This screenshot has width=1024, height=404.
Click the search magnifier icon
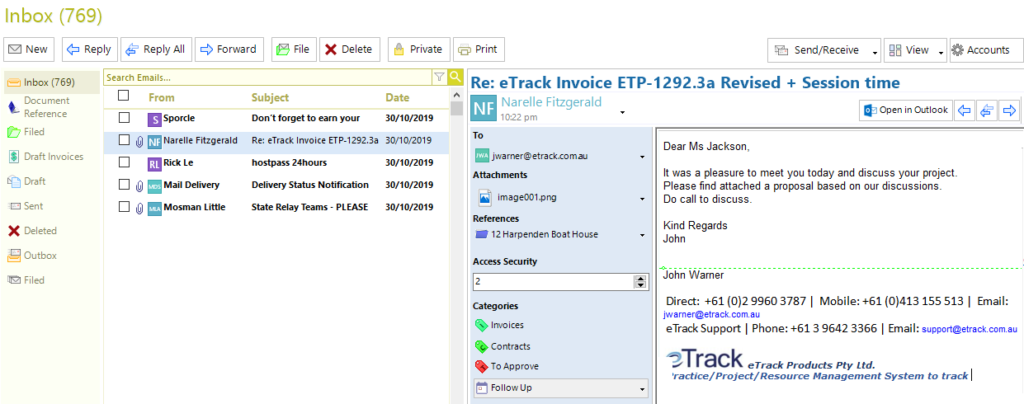tap(455, 78)
